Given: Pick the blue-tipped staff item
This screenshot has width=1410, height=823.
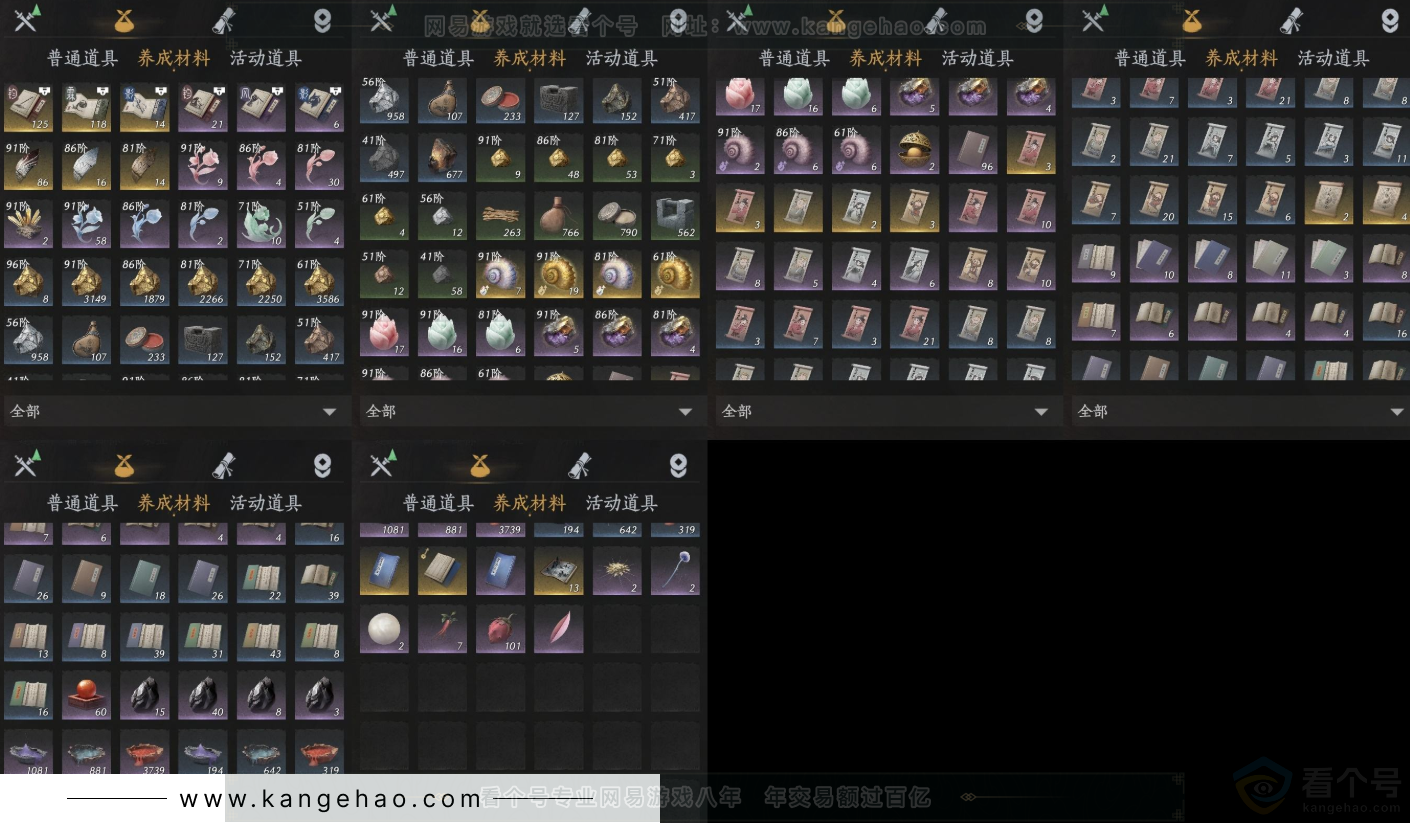Looking at the screenshot, I should tap(675, 571).
